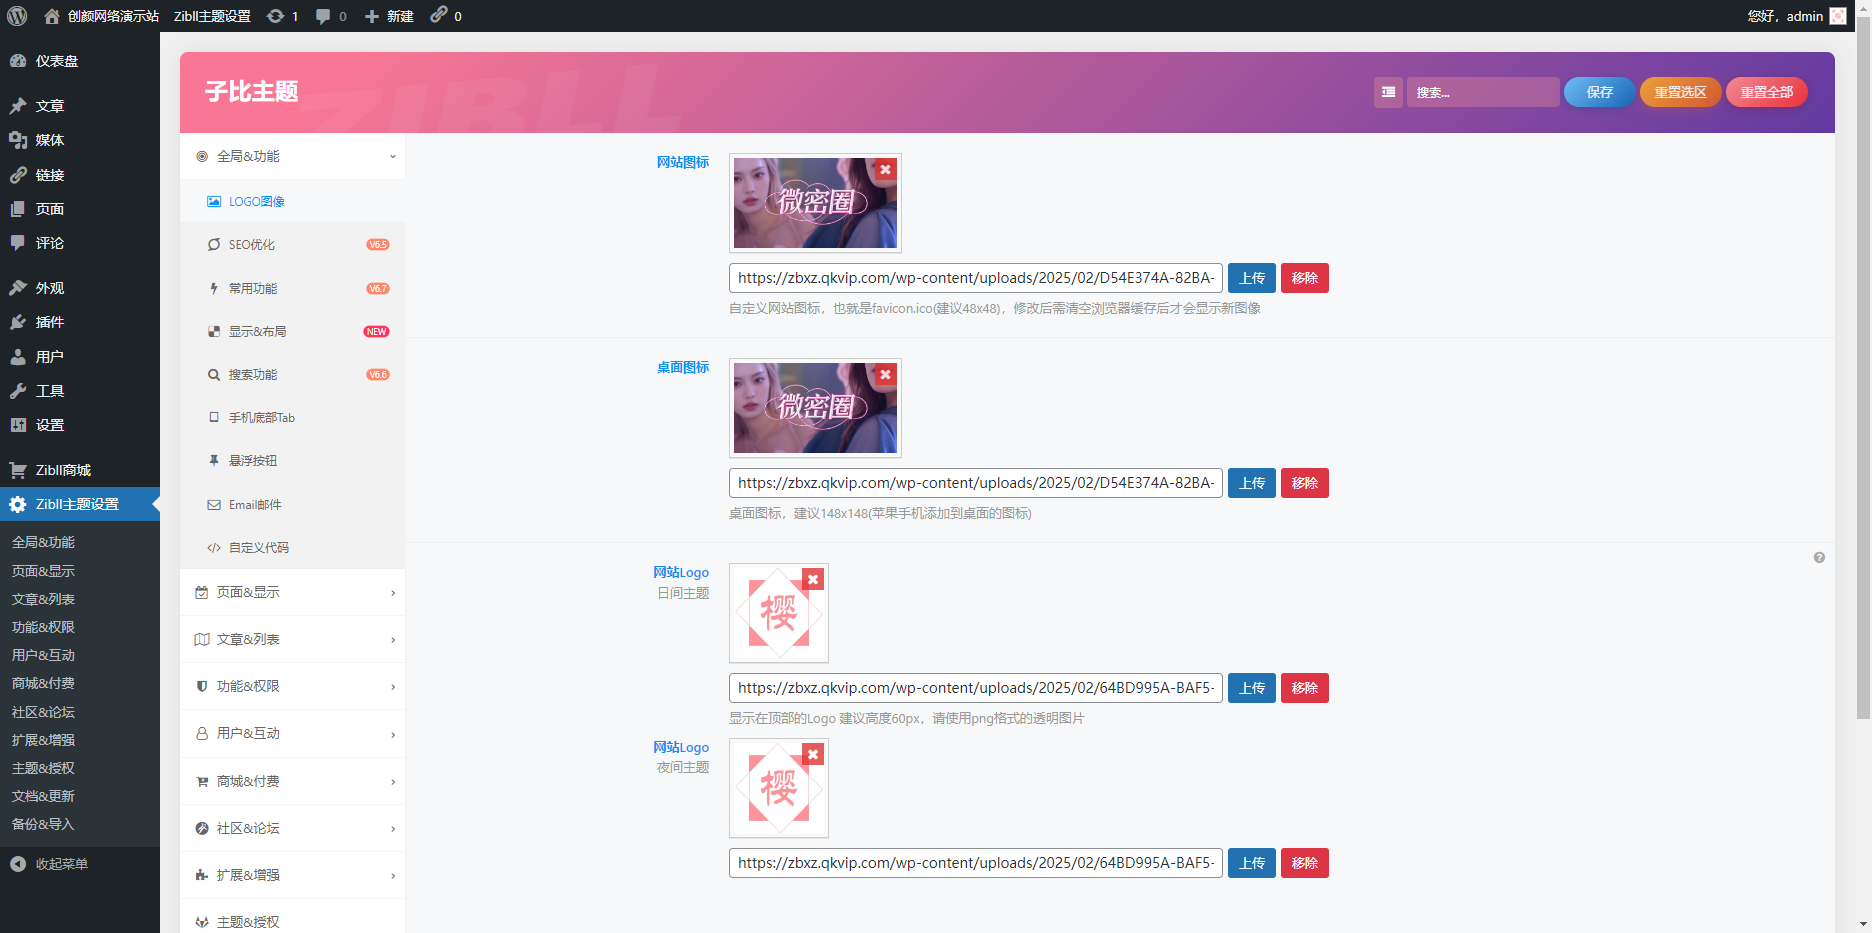Expand the 功能&权限 section
1872x933 pixels.
[292, 686]
